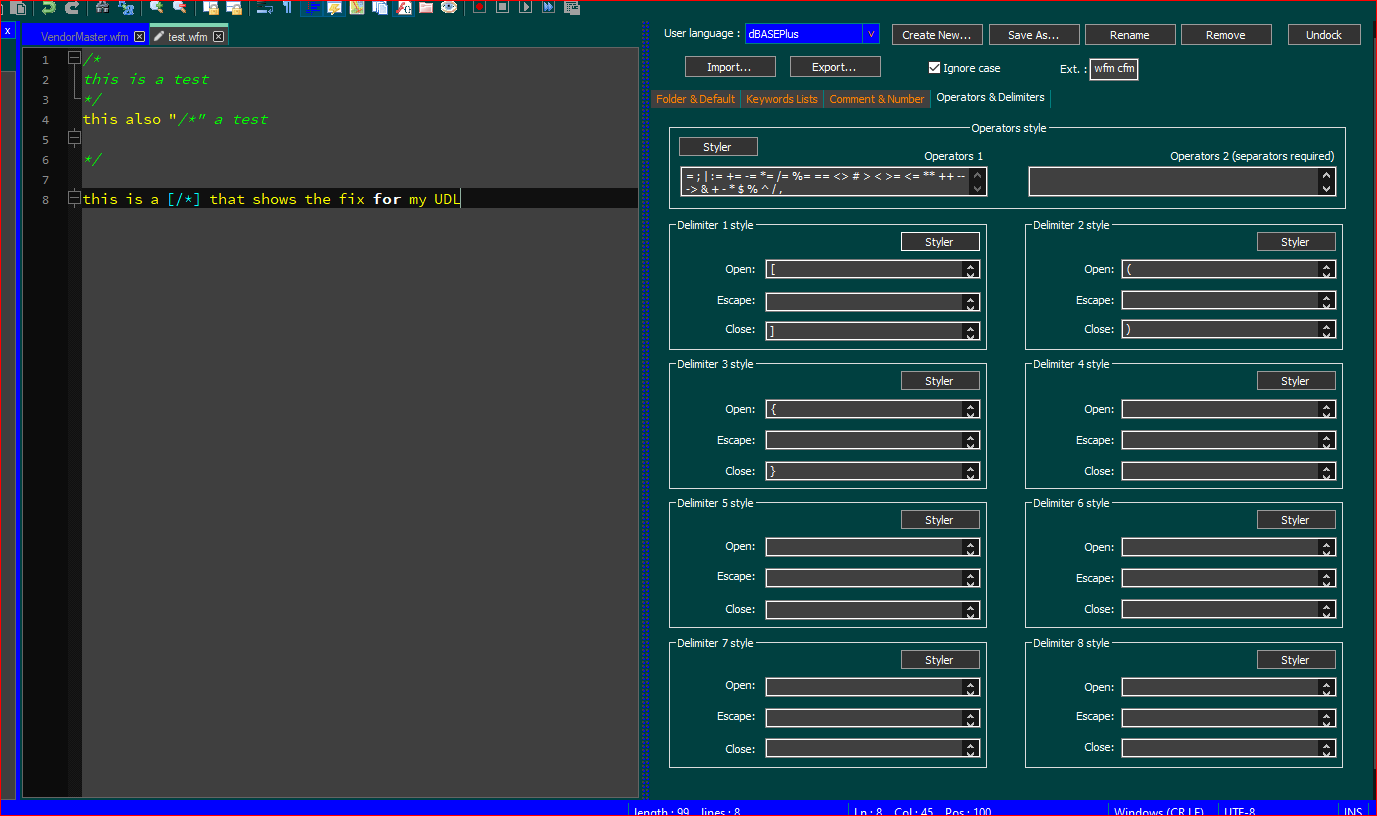Open the Delimiter 1 style Styler
1377x816 pixels.
coord(940,242)
